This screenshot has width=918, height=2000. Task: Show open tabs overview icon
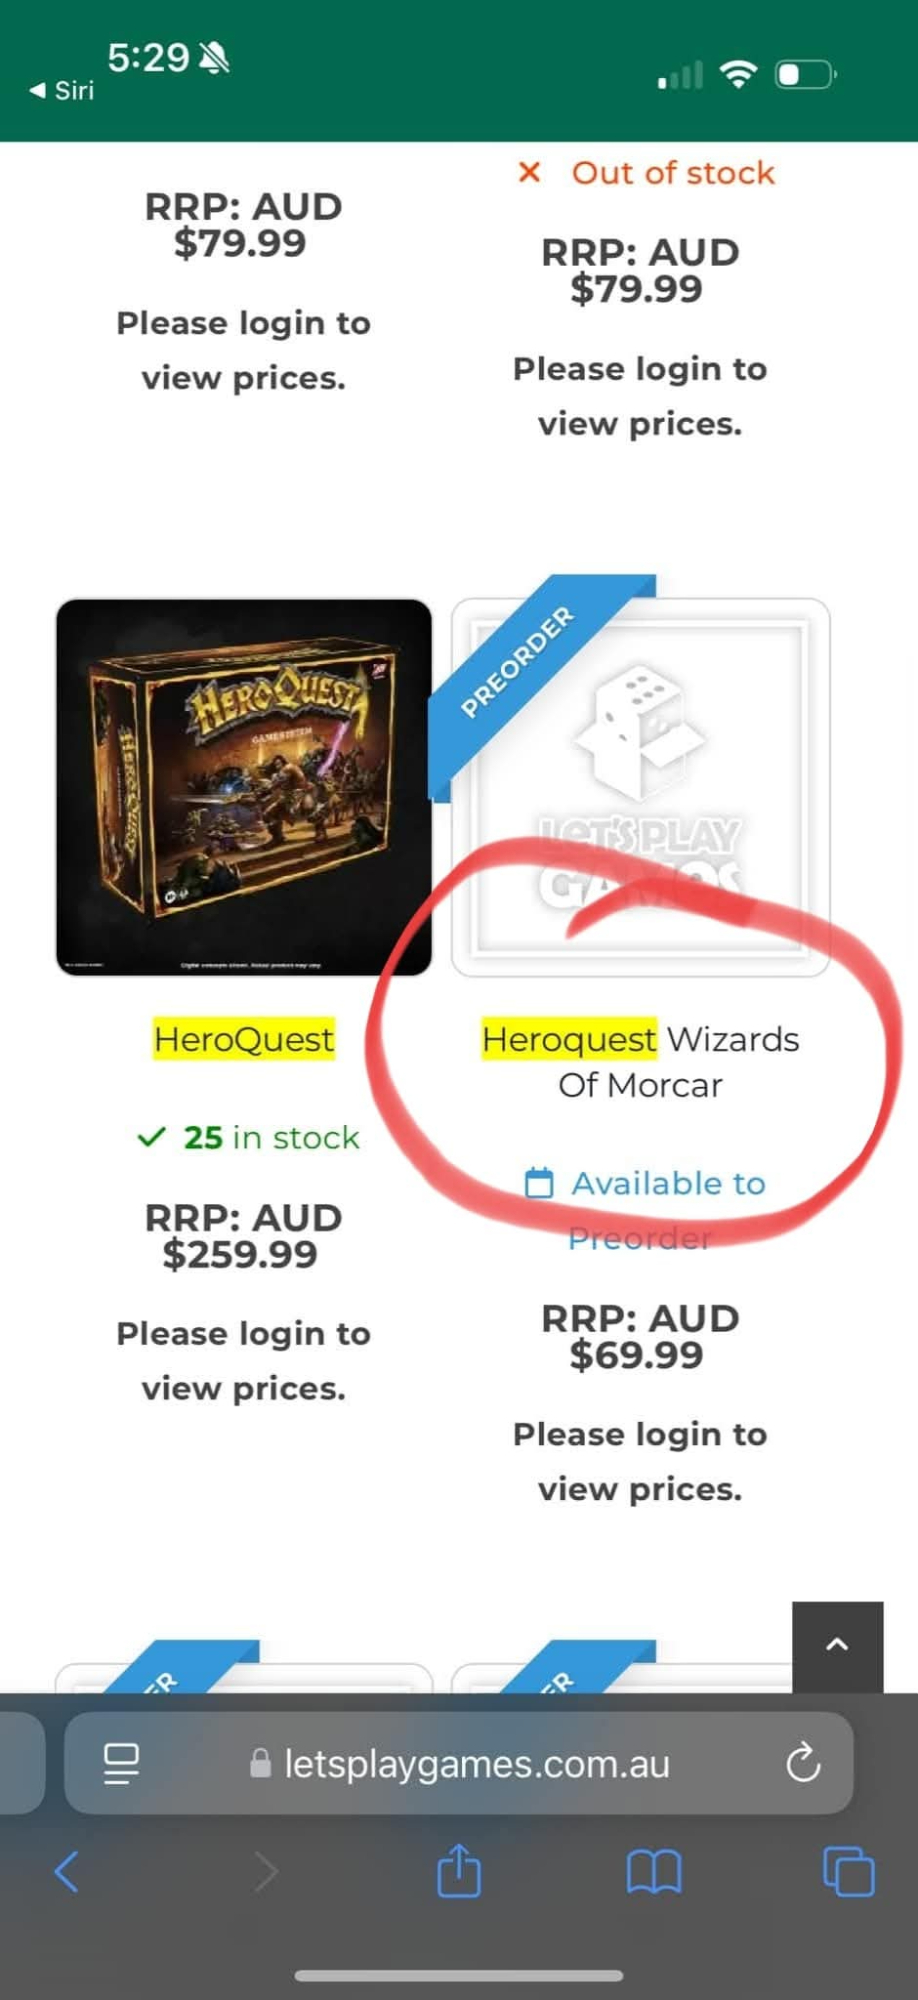tap(848, 1871)
